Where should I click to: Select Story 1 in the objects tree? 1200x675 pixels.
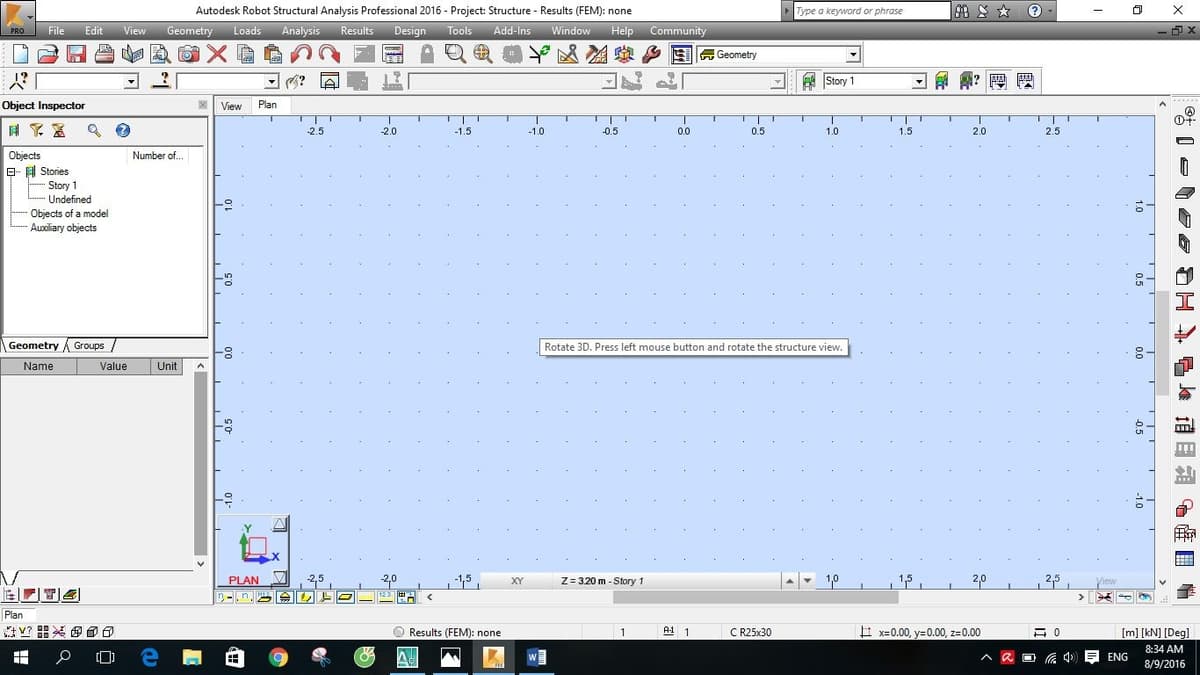62,185
